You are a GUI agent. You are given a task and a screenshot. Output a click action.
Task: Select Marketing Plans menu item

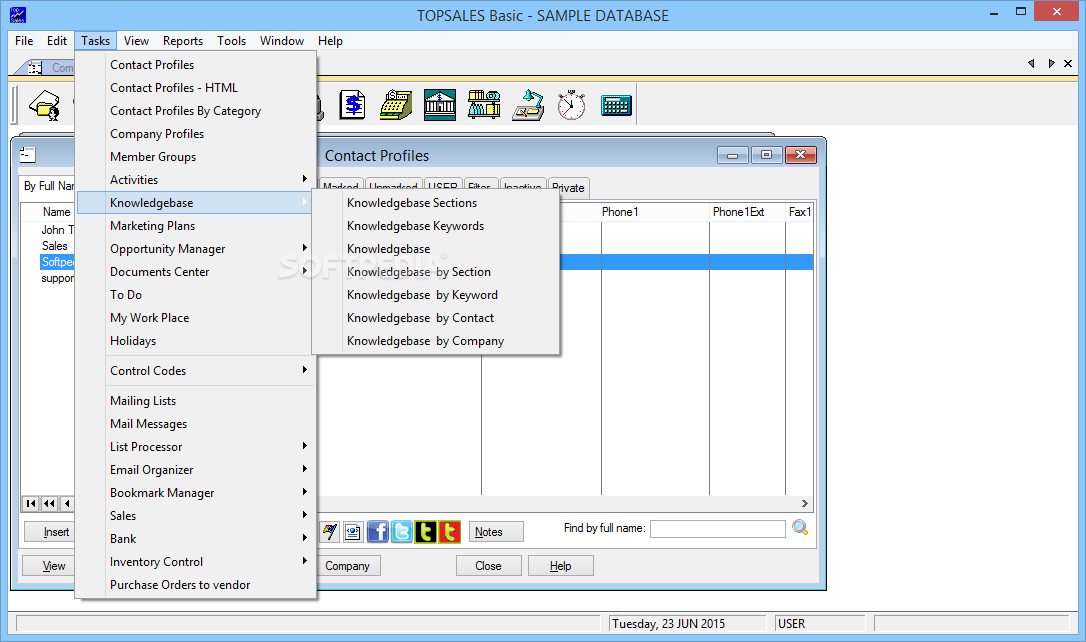point(195,226)
